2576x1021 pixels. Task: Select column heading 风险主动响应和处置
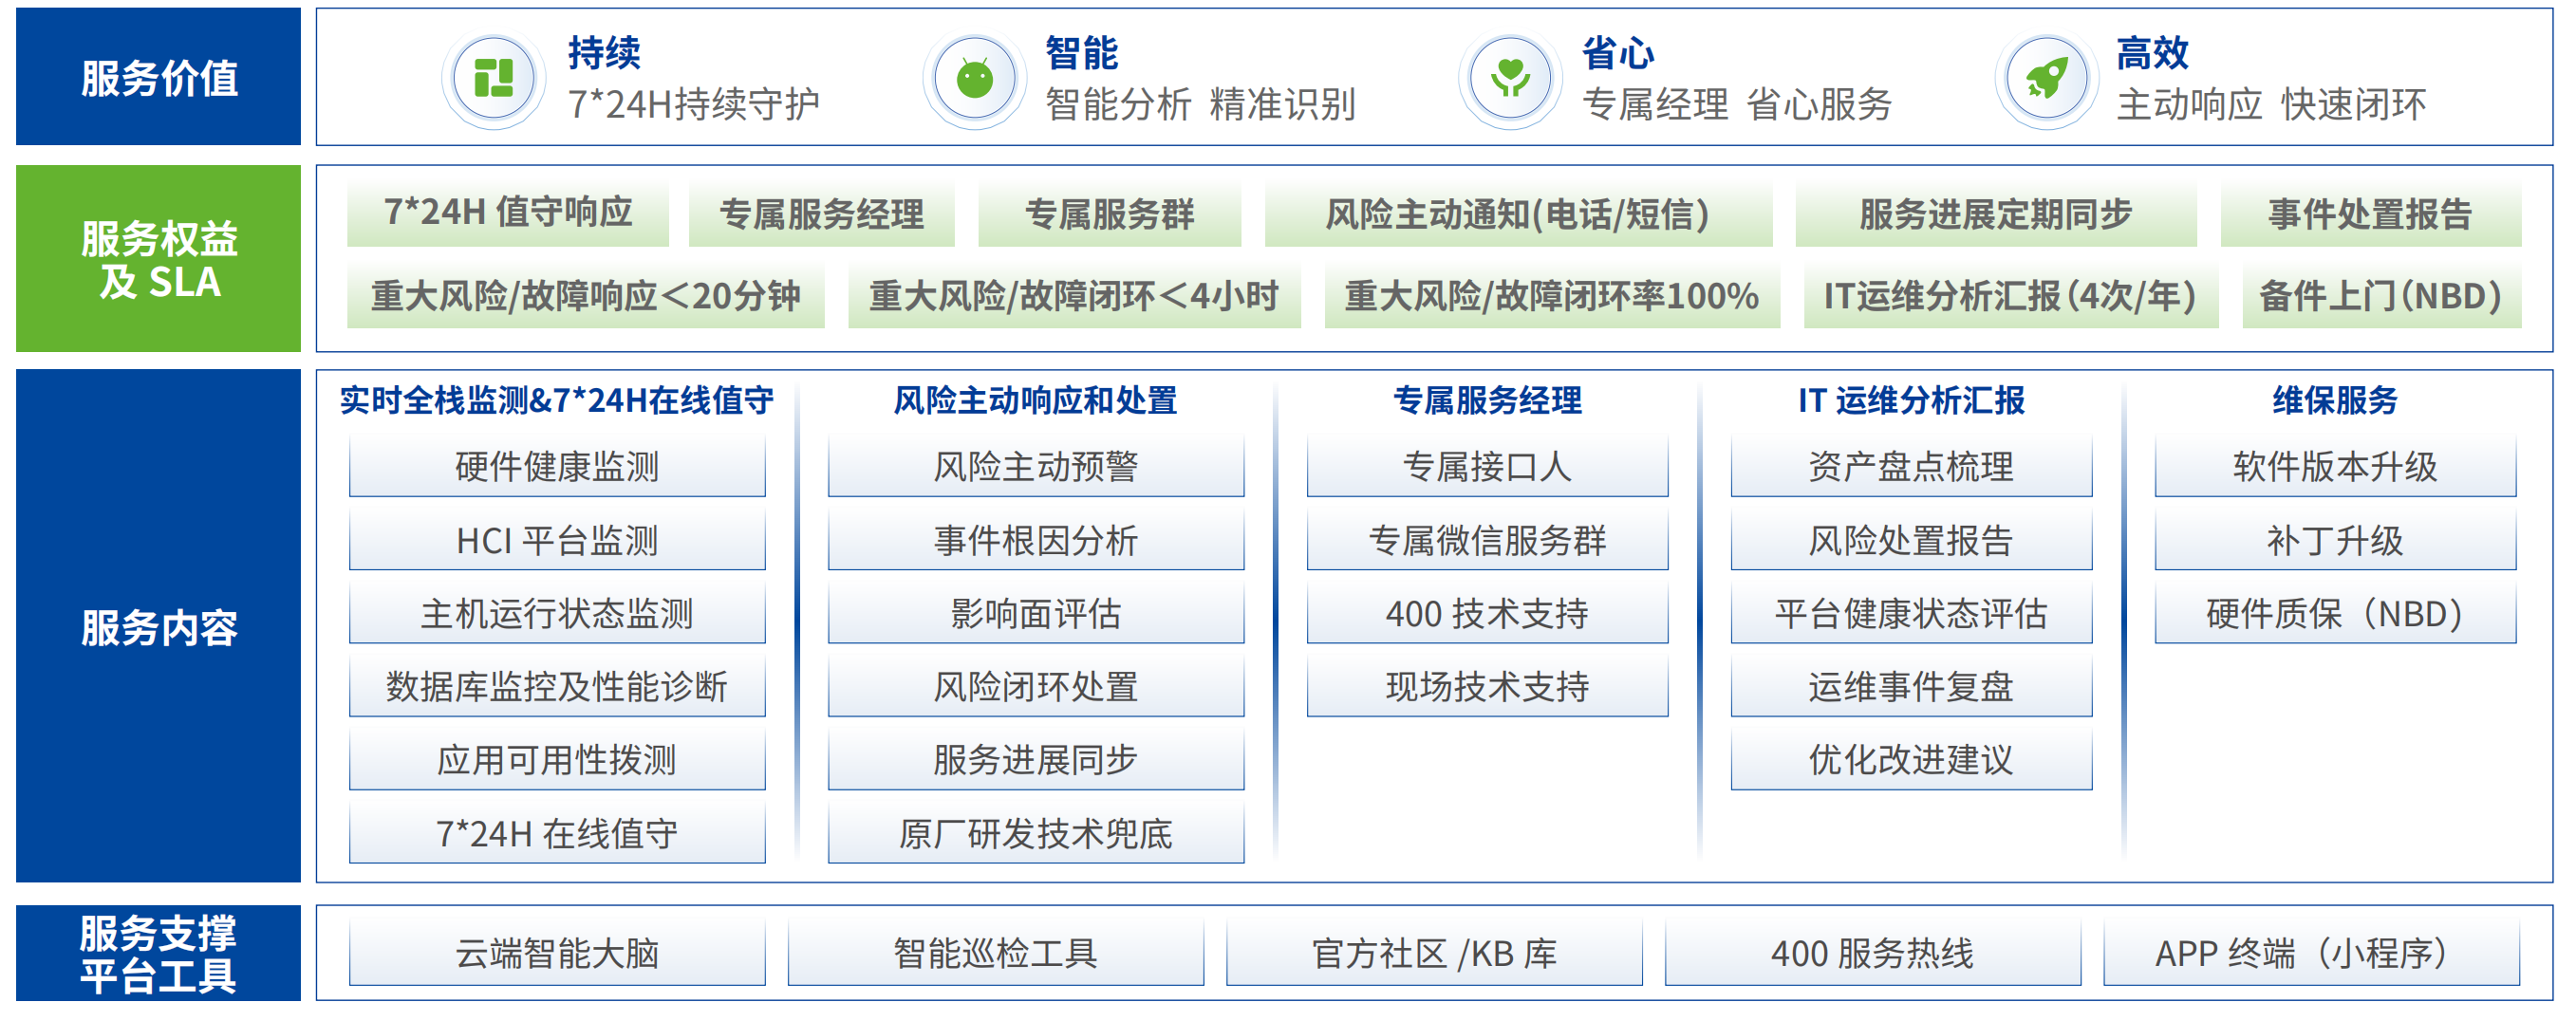coord(1035,400)
